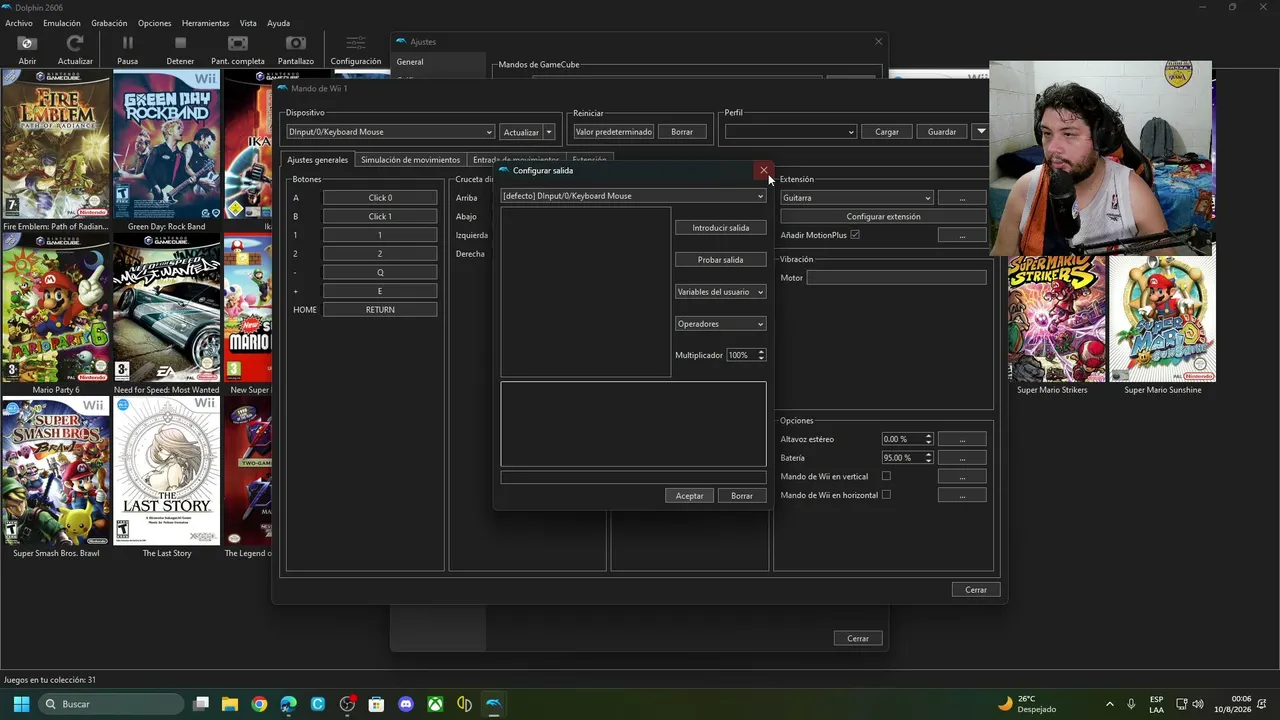
Task: Stop emulation with the Detener icon
Action: 180,43
